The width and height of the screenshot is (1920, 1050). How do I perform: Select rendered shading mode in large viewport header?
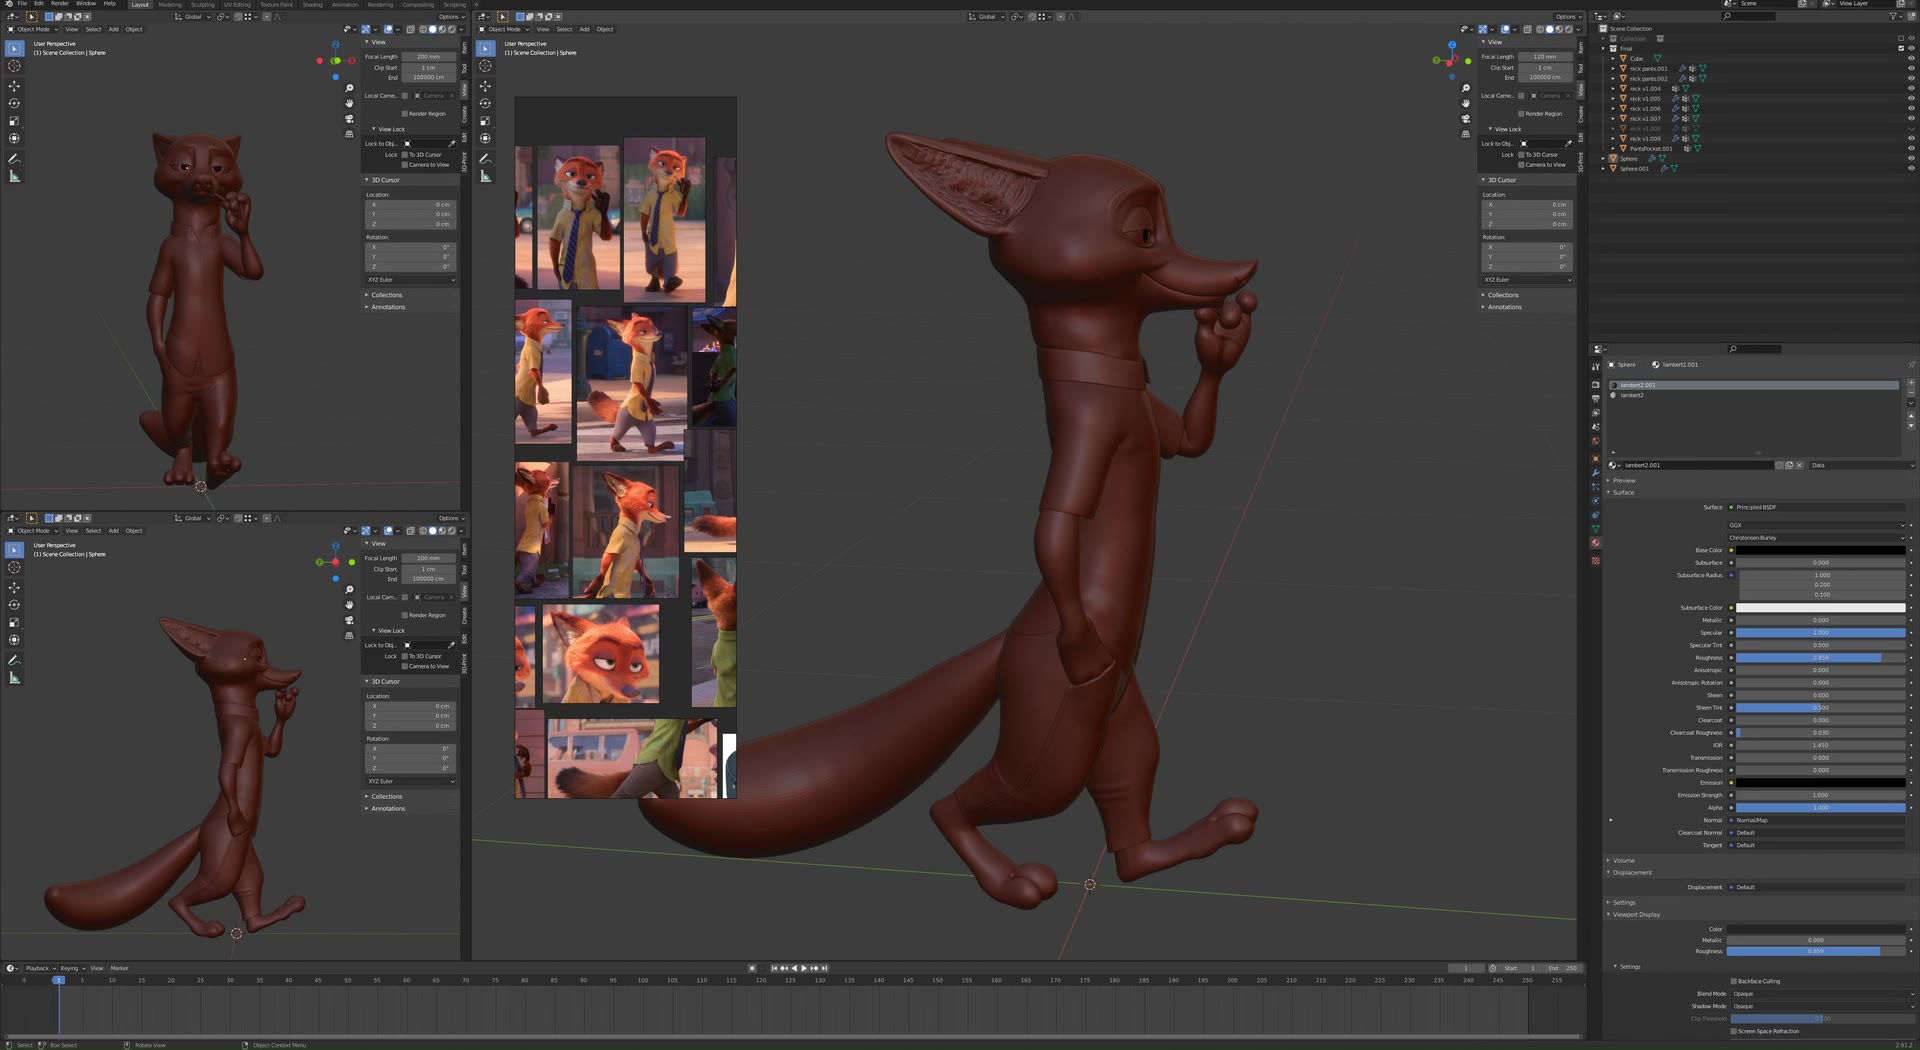pos(1569,29)
